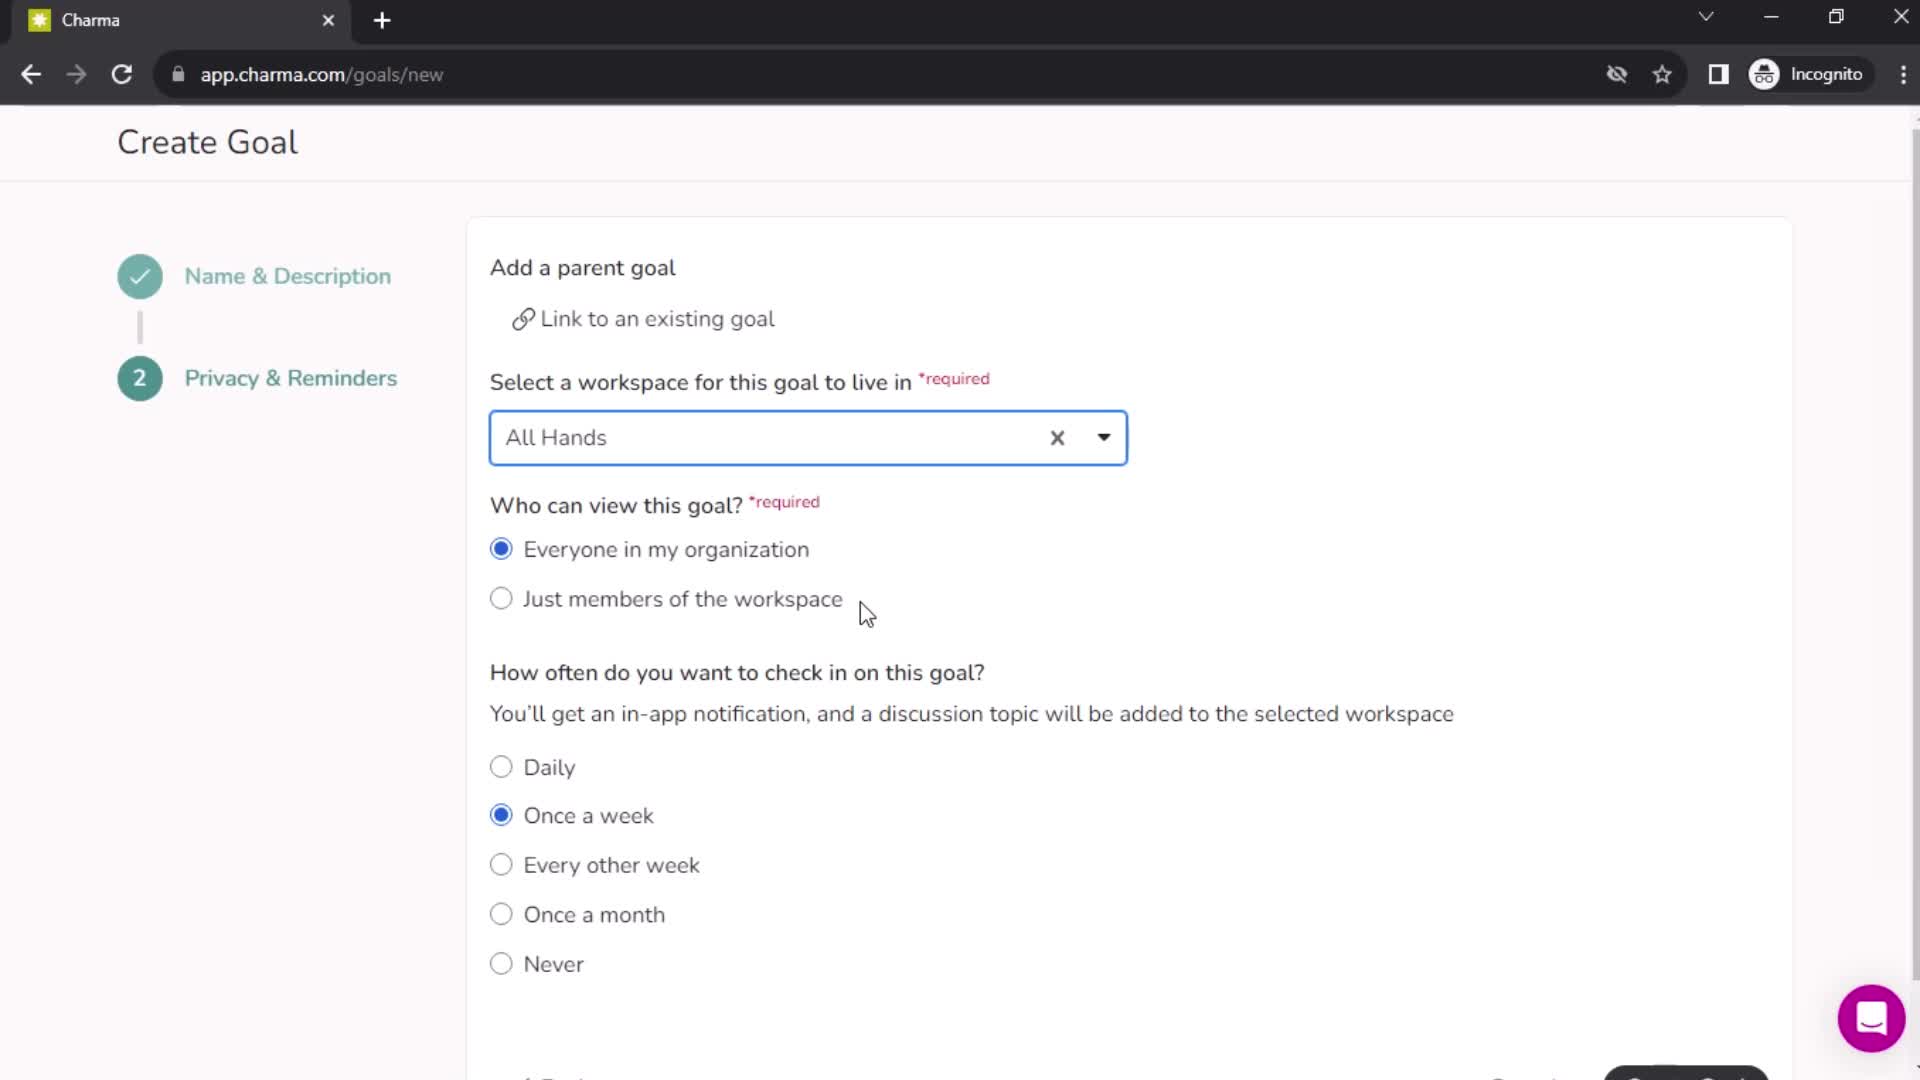
Task: Select 'Daily' check-in frequency option
Action: (x=502, y=767)
